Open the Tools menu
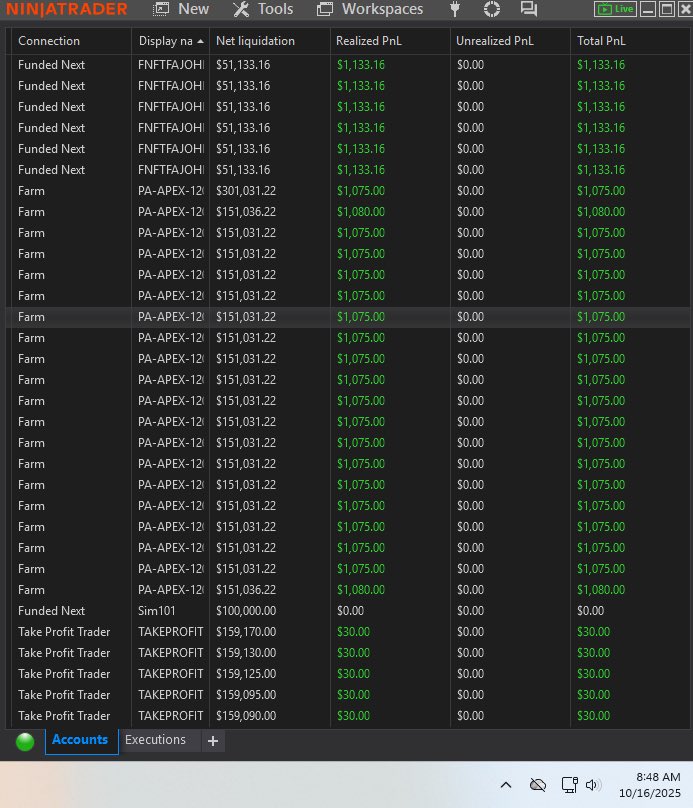 click(263, 9)
